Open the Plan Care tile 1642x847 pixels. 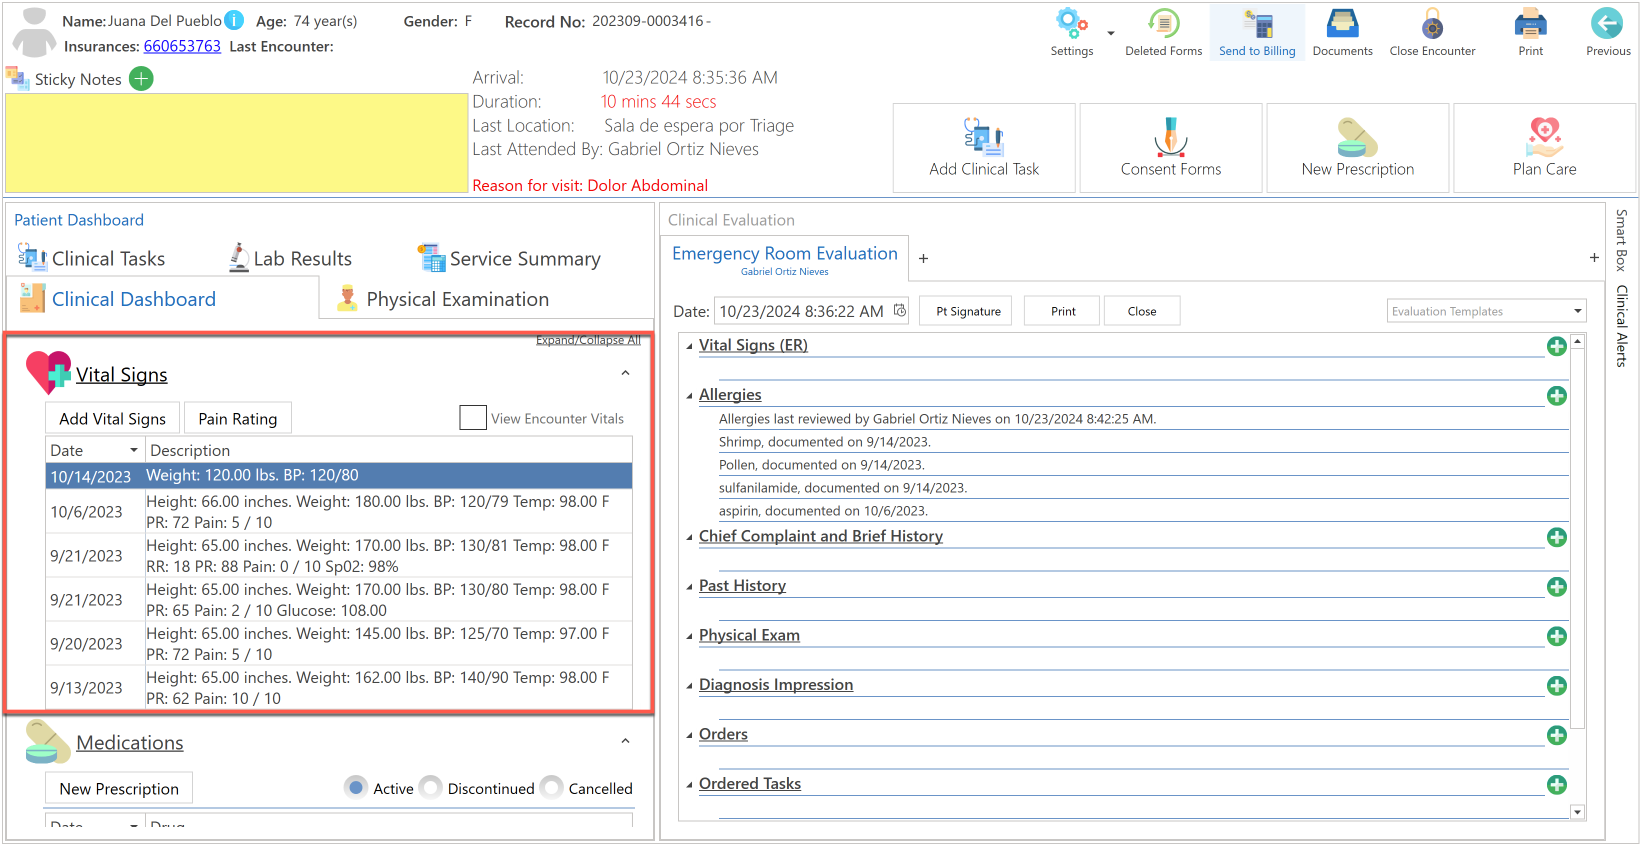1545,148
